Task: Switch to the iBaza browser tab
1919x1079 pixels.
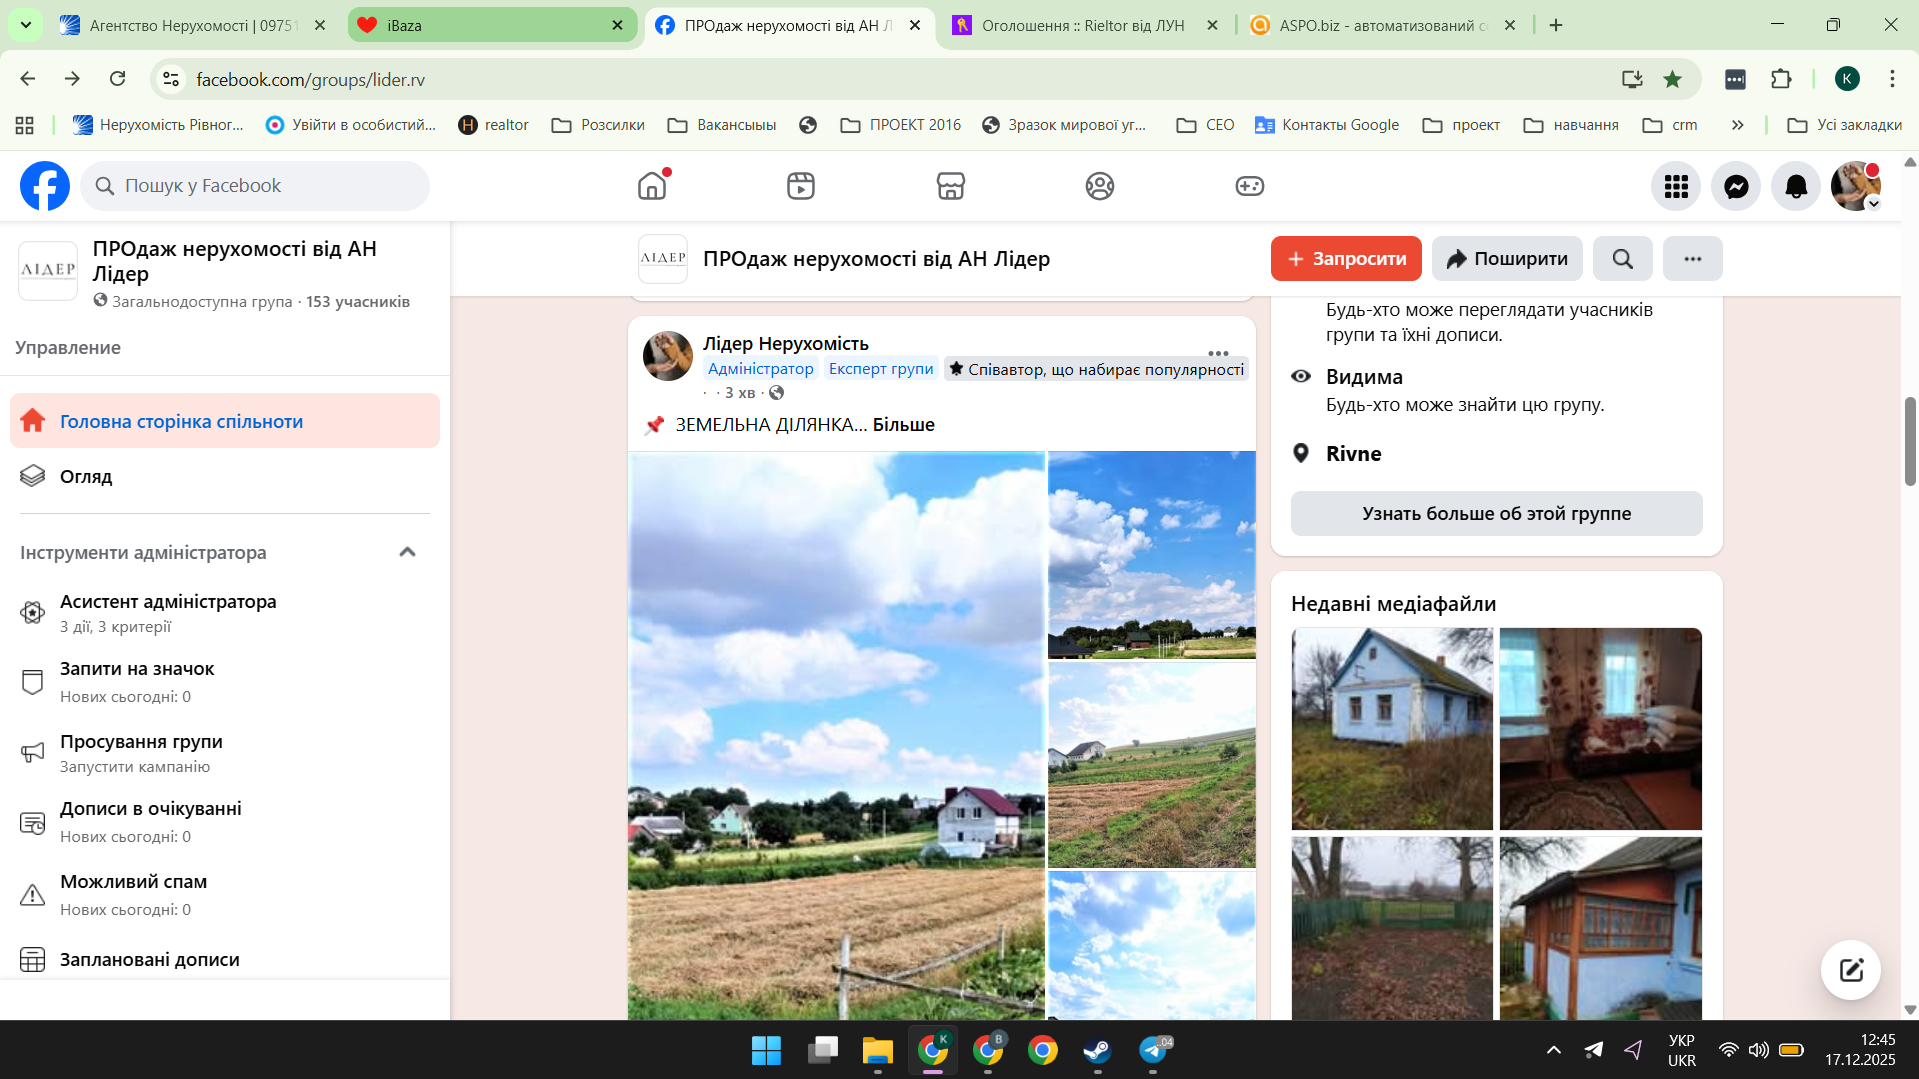Action: [492, 25]
